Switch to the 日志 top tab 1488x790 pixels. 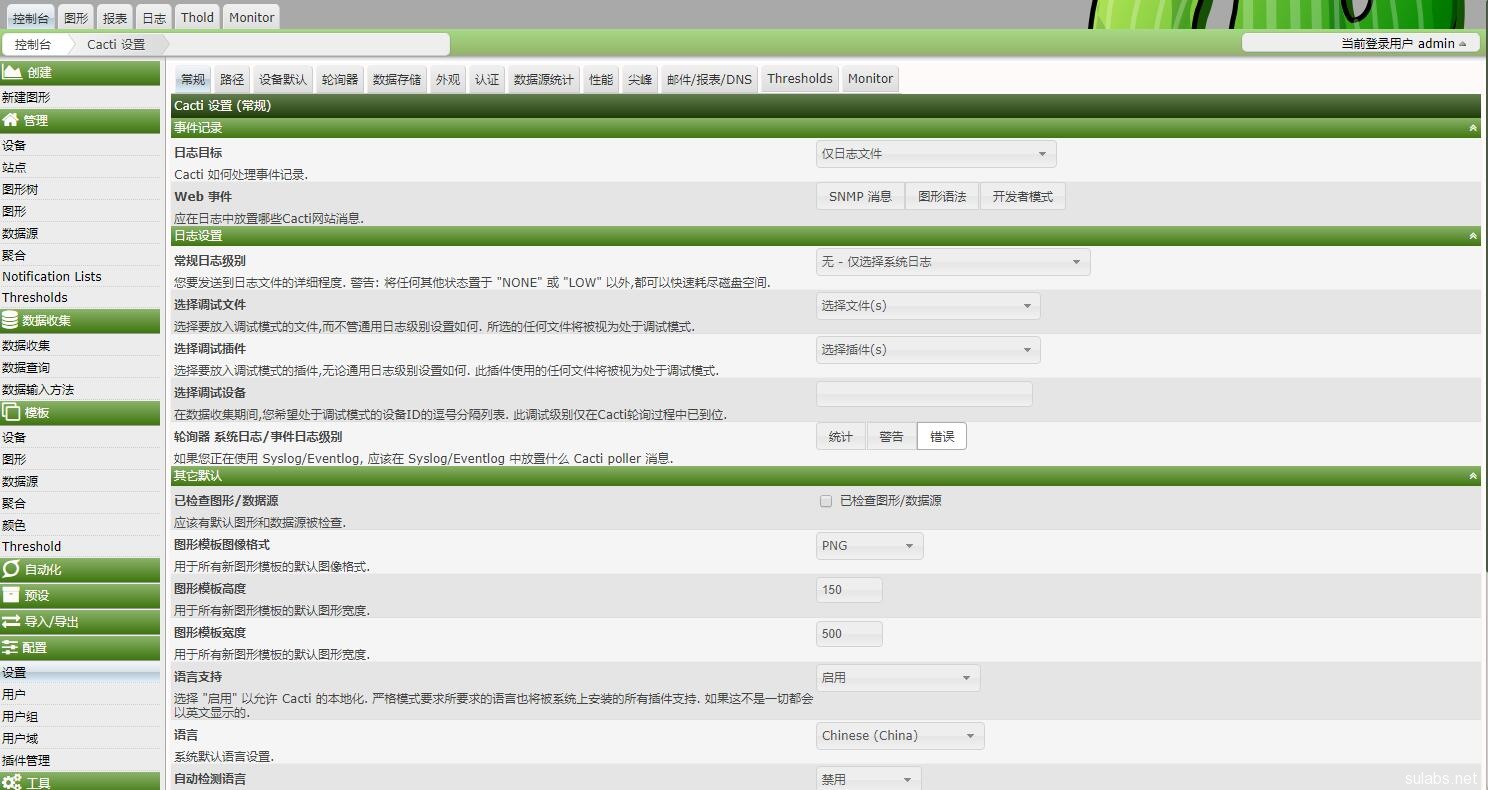click(154, 18)
